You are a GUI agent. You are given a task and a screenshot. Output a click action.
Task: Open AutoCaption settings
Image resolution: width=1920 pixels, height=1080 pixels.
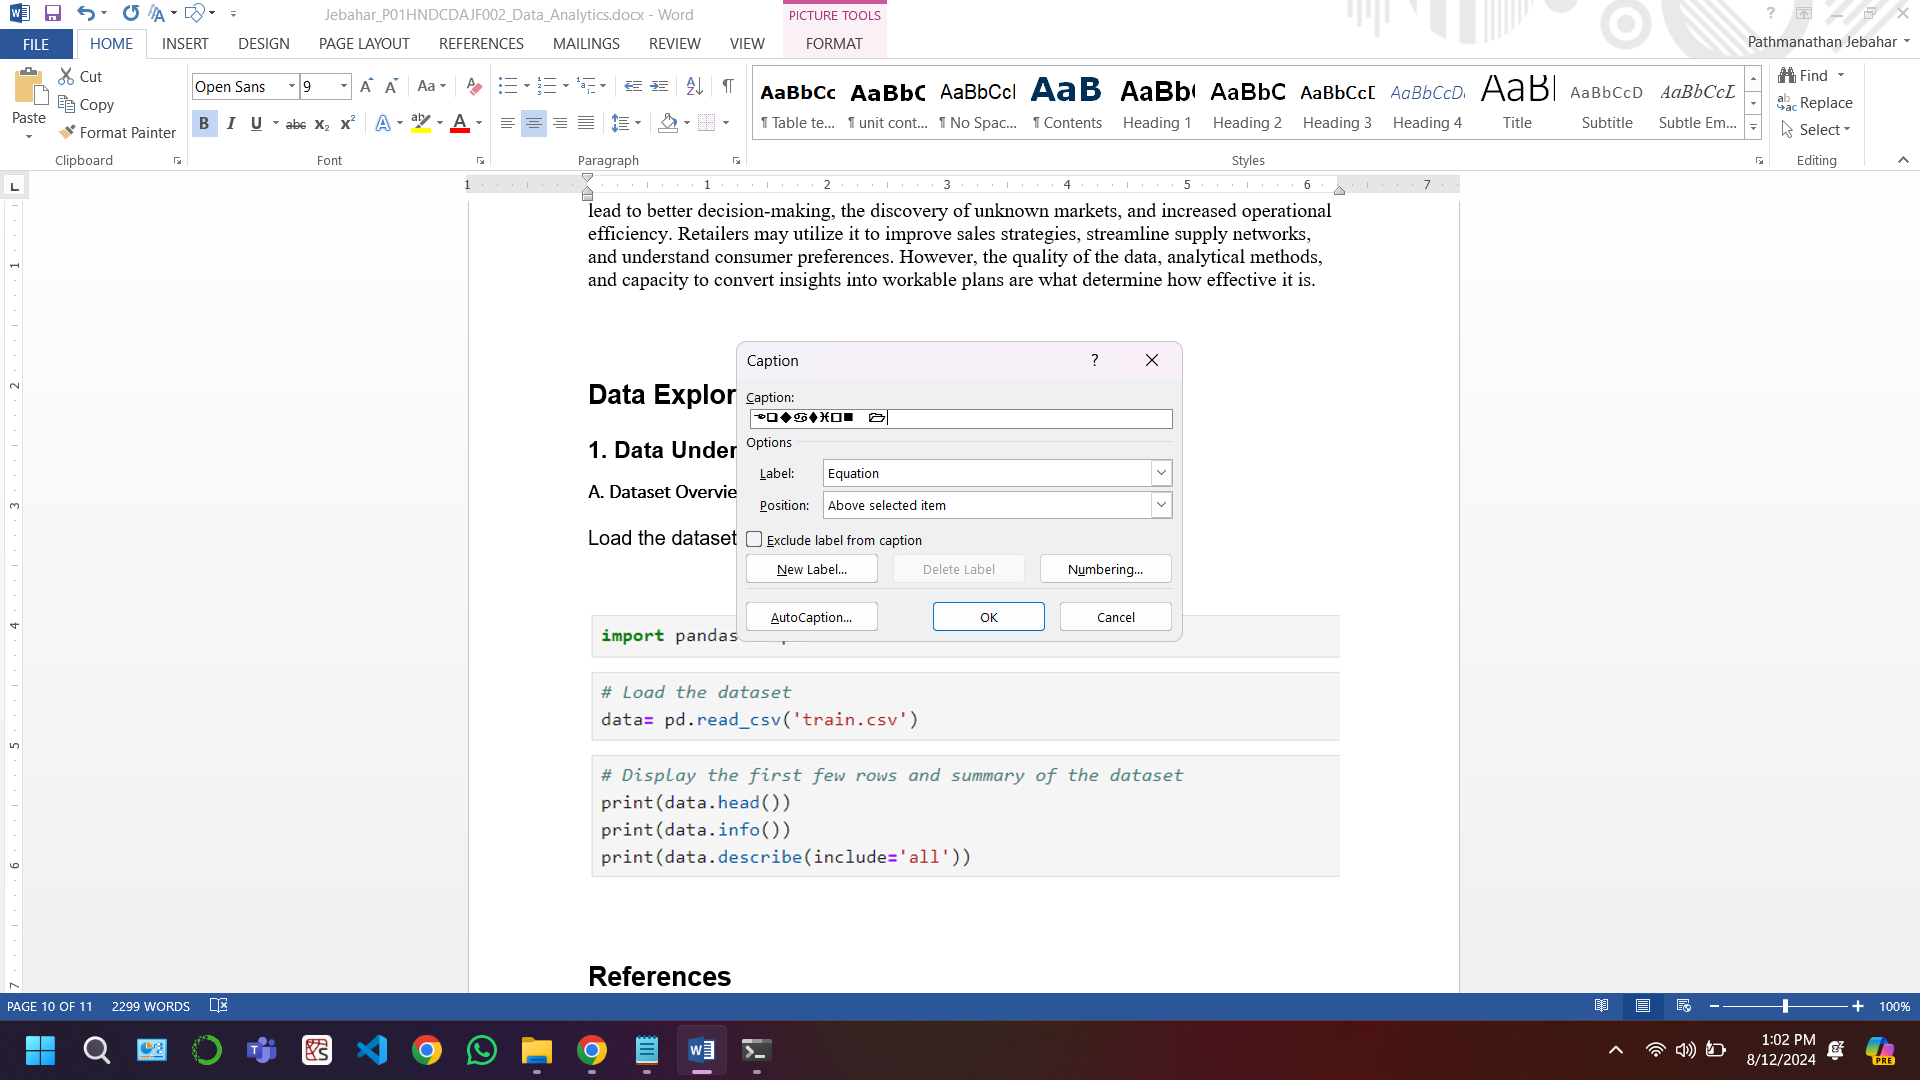tap(811, 616)
